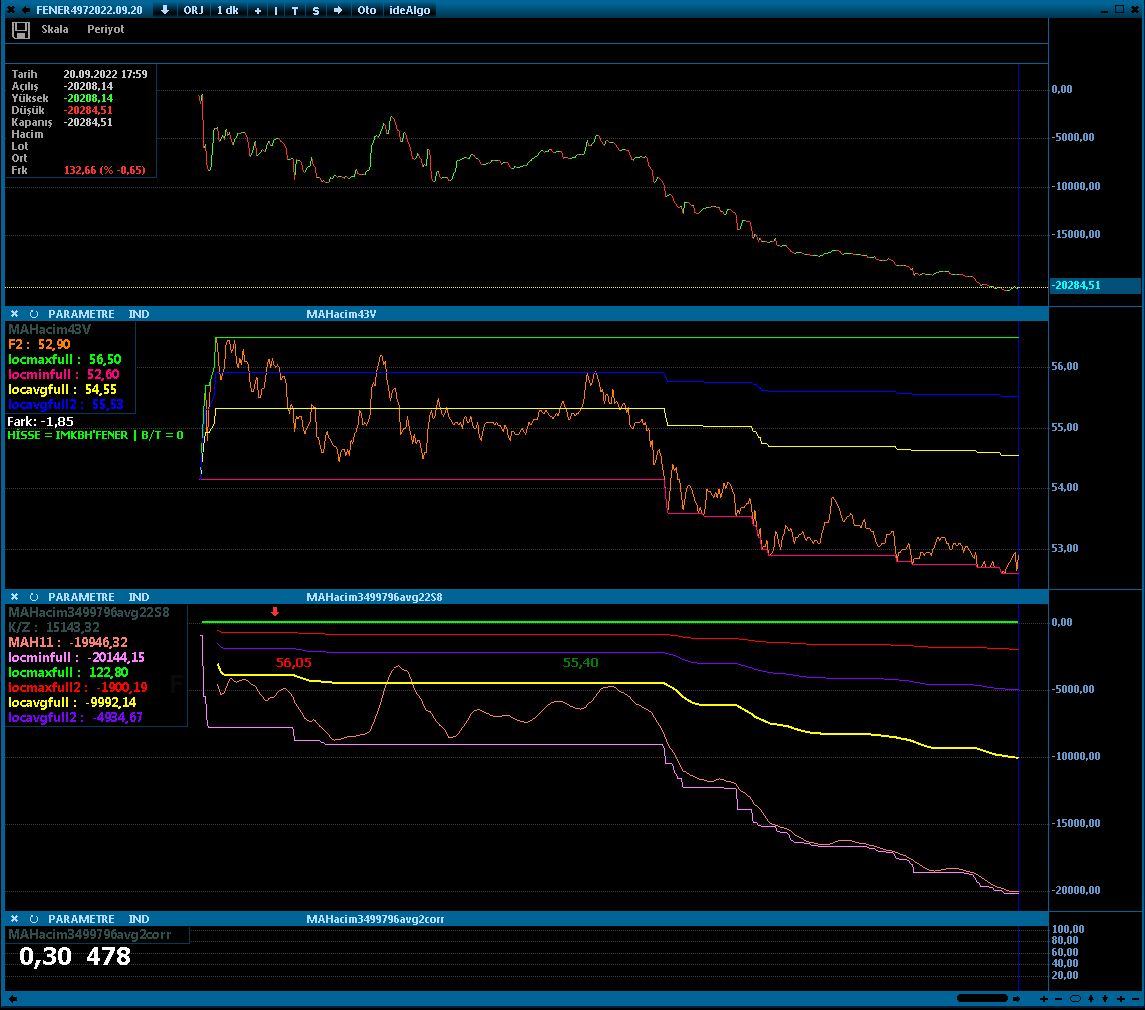1145x1010 pixels.
Task: Open the Skala menu
Action: (55, 29)
